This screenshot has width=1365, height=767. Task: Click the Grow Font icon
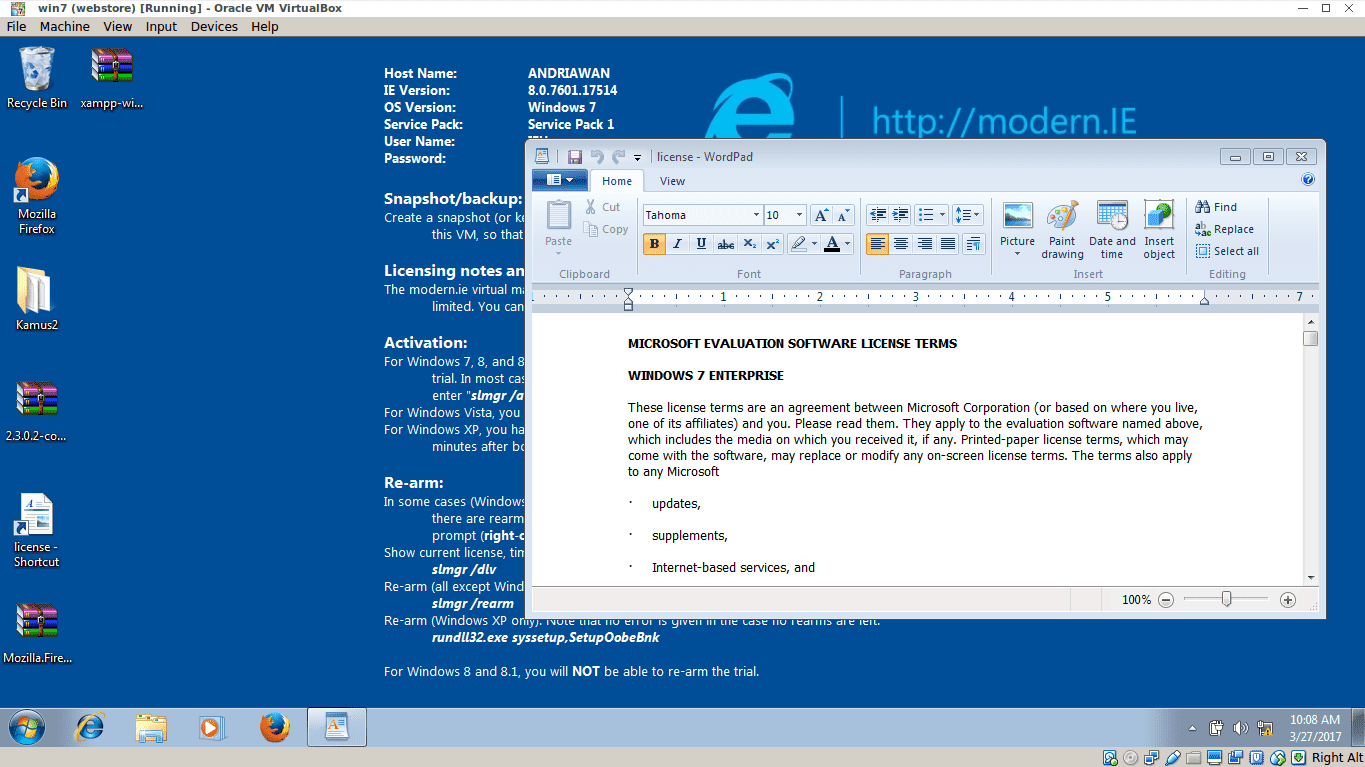click(821, 215)
